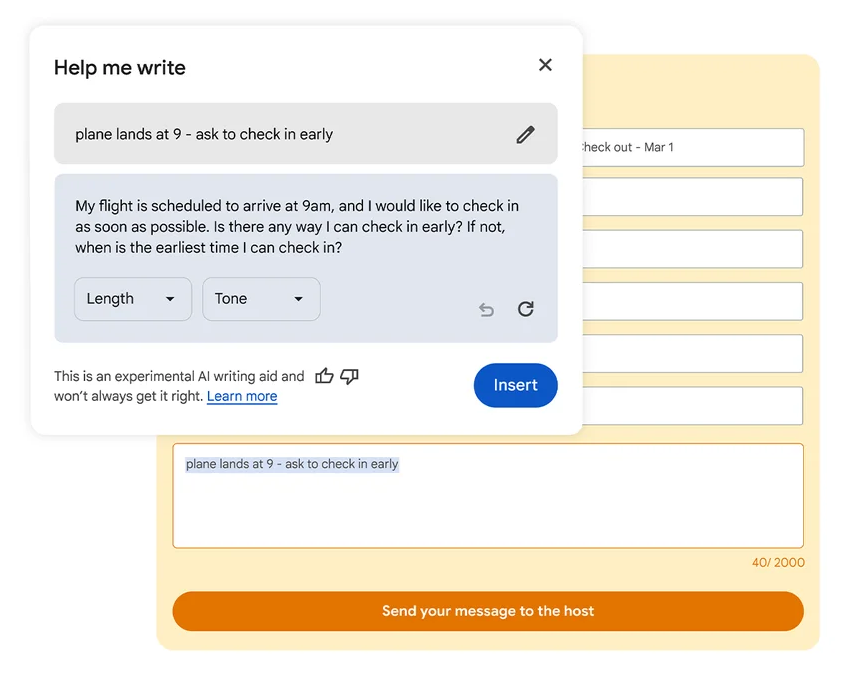Image resolution: width=847 pixels, height=673 pixels.
Task: Click the Tone dropdown arrow
Action: pos(298,299)
